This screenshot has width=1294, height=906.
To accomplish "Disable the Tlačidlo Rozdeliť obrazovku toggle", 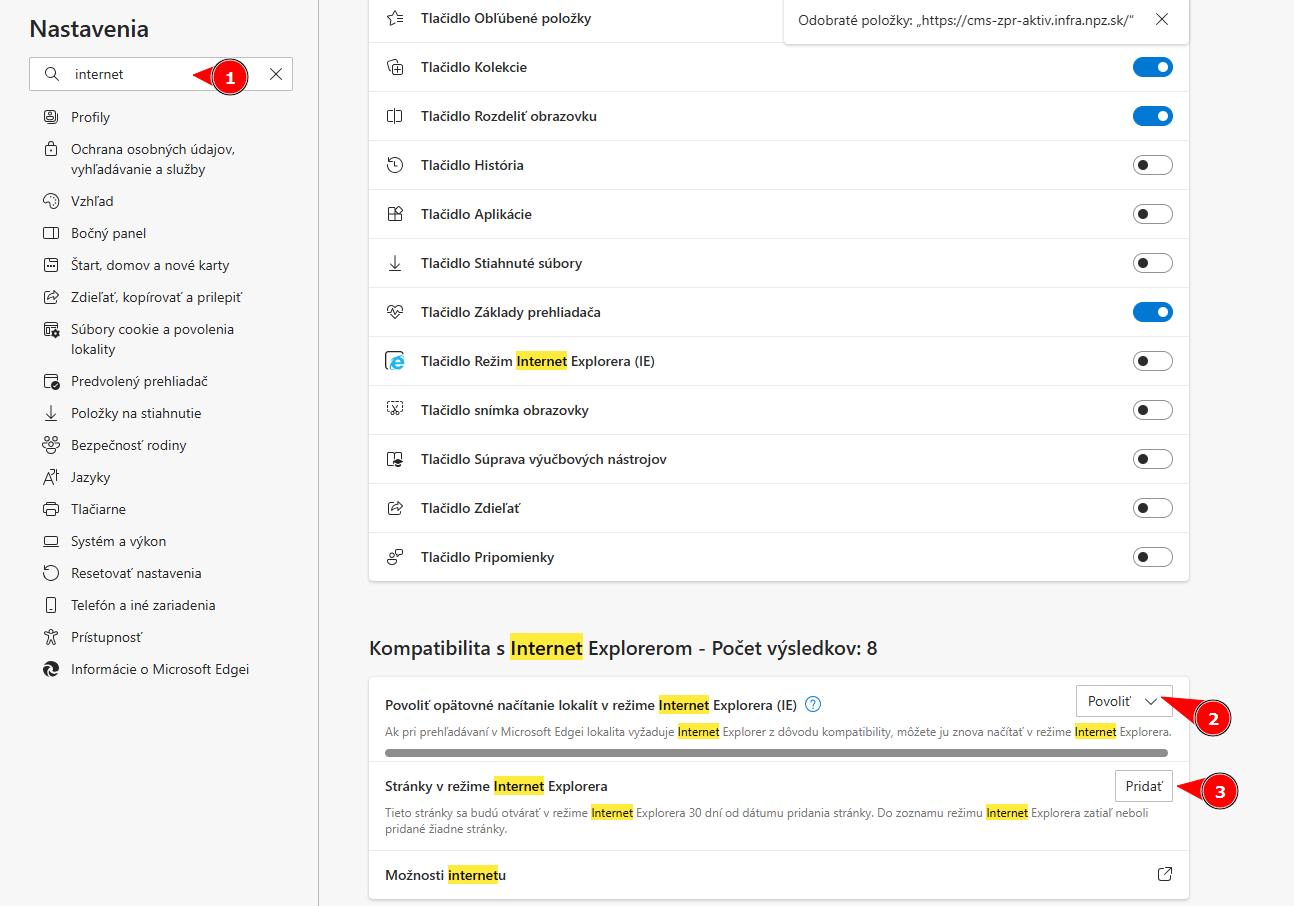I will [x=1152, y=116].
